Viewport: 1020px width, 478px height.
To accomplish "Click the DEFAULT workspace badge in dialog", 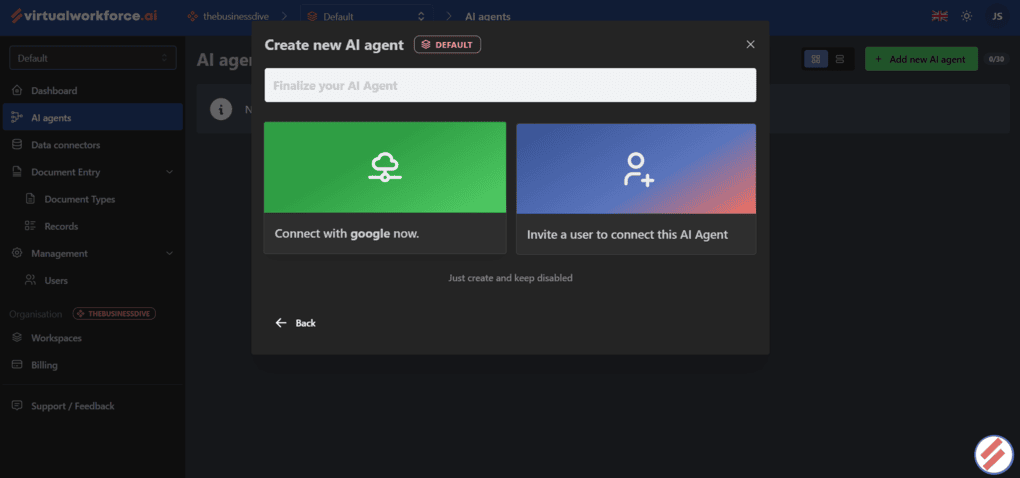I will pyautogui.click(x=447, y=45).
